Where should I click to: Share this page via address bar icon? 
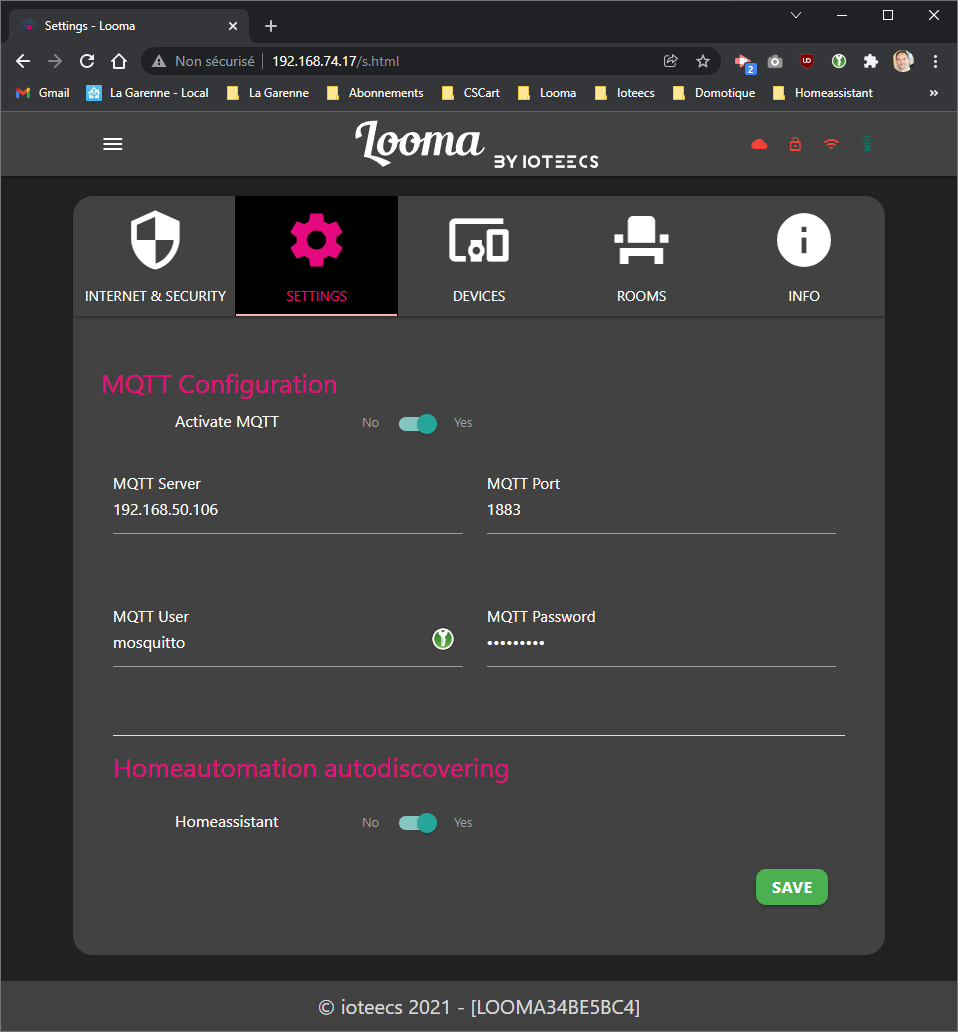coord(670,61)
